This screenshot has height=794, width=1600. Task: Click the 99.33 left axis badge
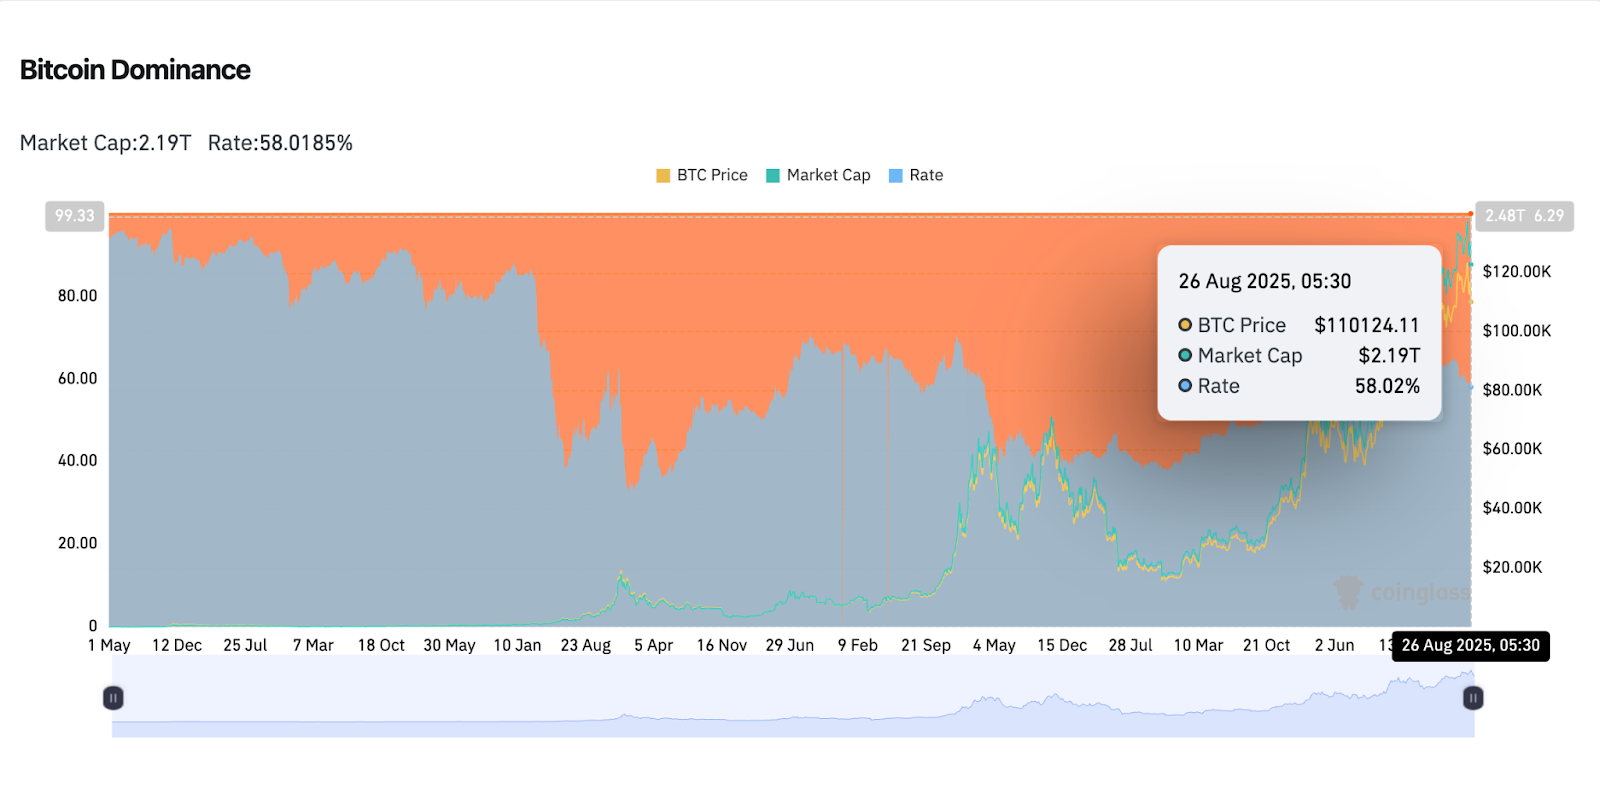point(75,216)
